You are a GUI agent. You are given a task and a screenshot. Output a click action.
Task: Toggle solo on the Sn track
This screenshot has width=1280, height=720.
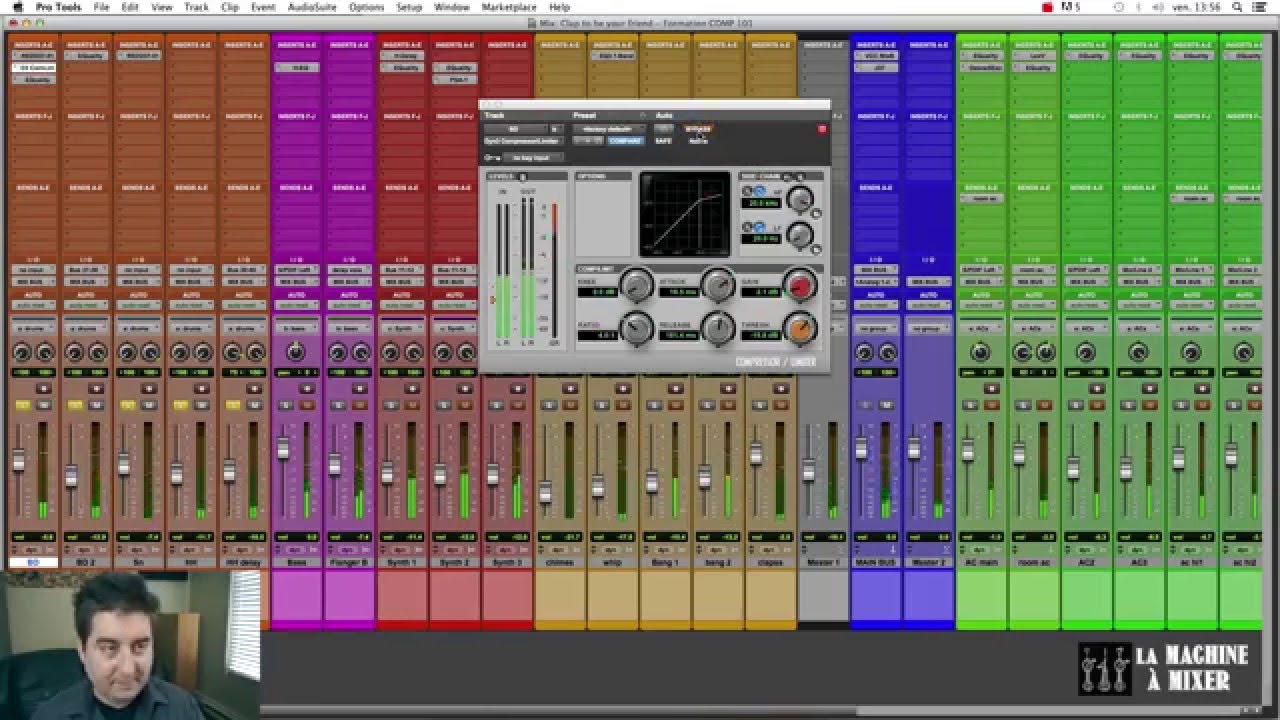128,405
